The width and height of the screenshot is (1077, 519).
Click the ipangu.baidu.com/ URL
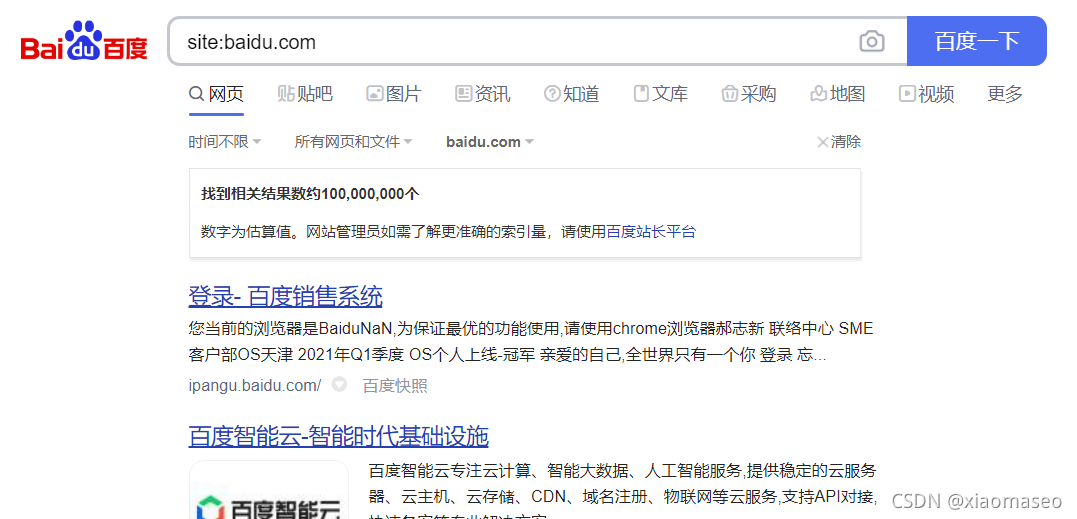[x=255, y=386]
